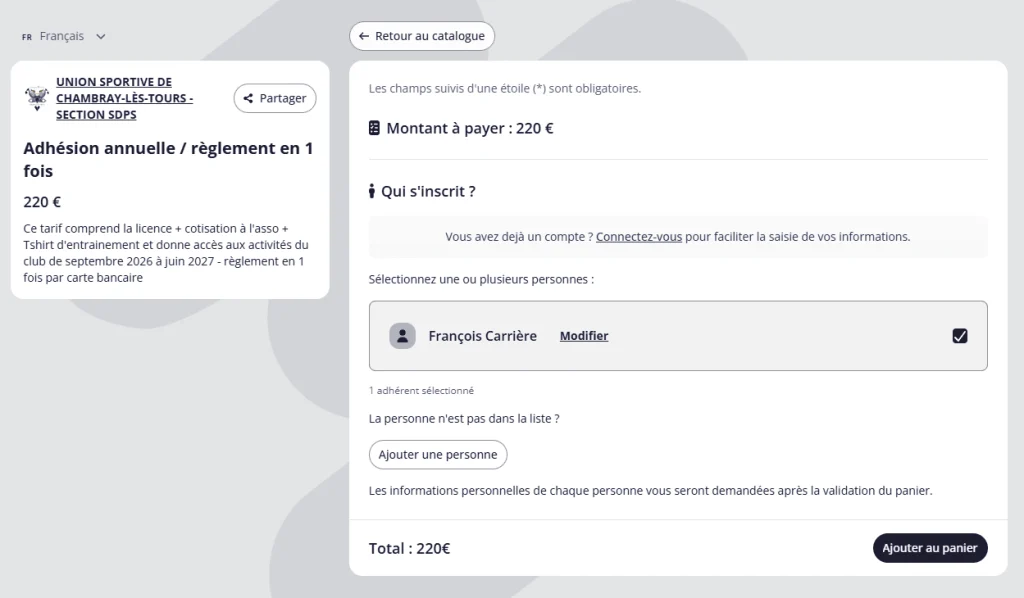1024x598 pixels.
Task: Click the receipt icon beside Montant à payer
Action: pyautogui.click(x=374, y=128)
